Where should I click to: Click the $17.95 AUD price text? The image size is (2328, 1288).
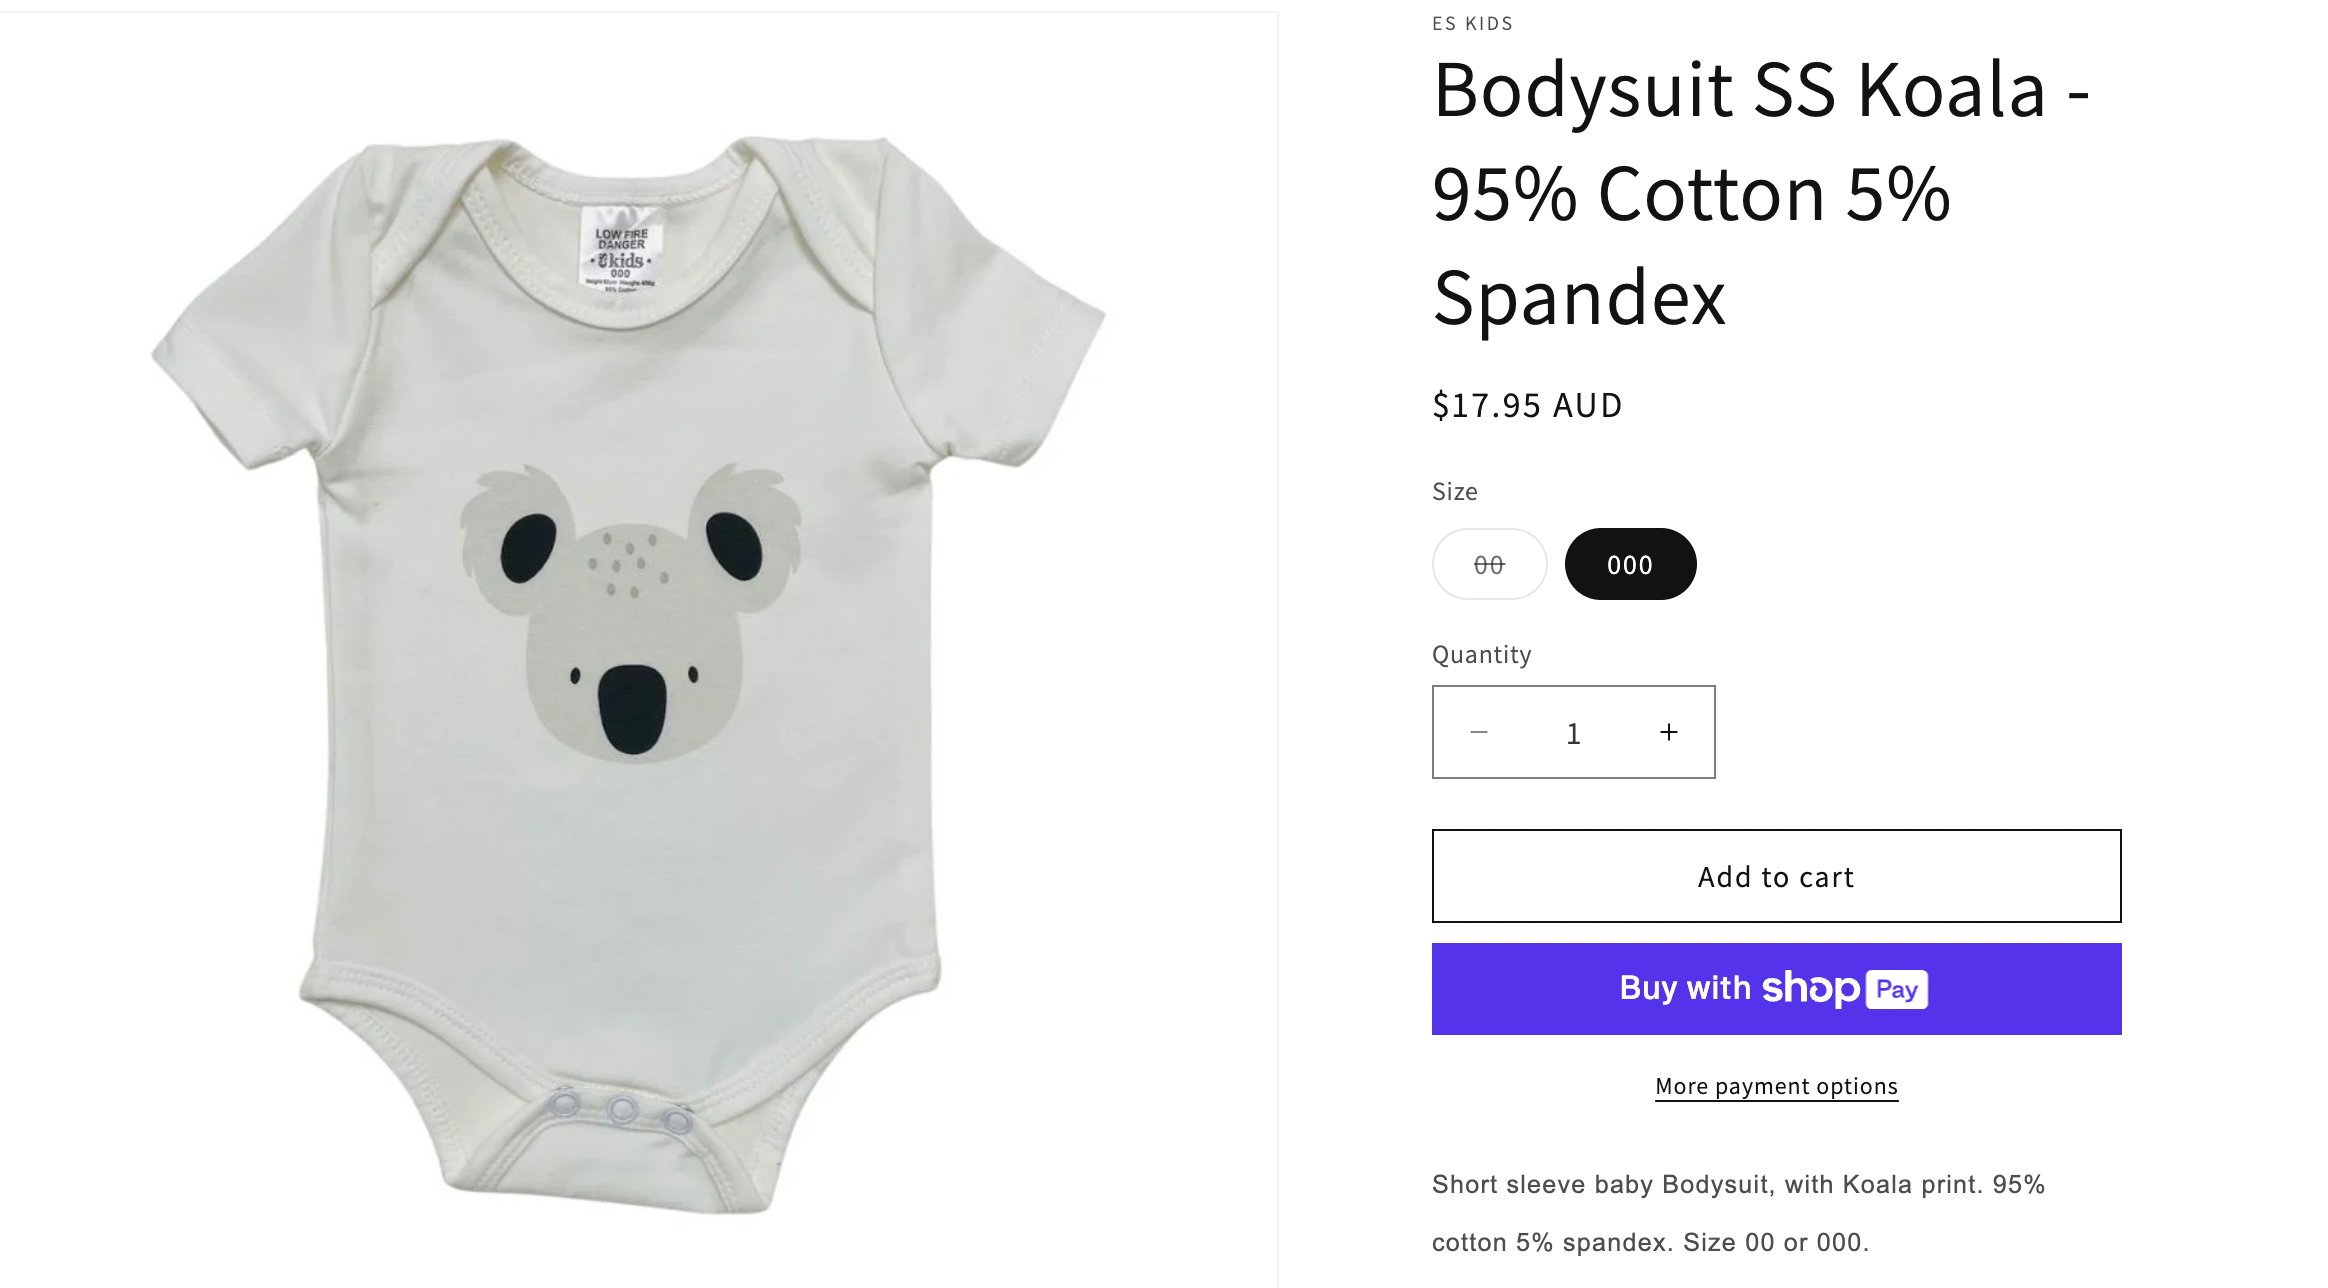[1526, 405]
